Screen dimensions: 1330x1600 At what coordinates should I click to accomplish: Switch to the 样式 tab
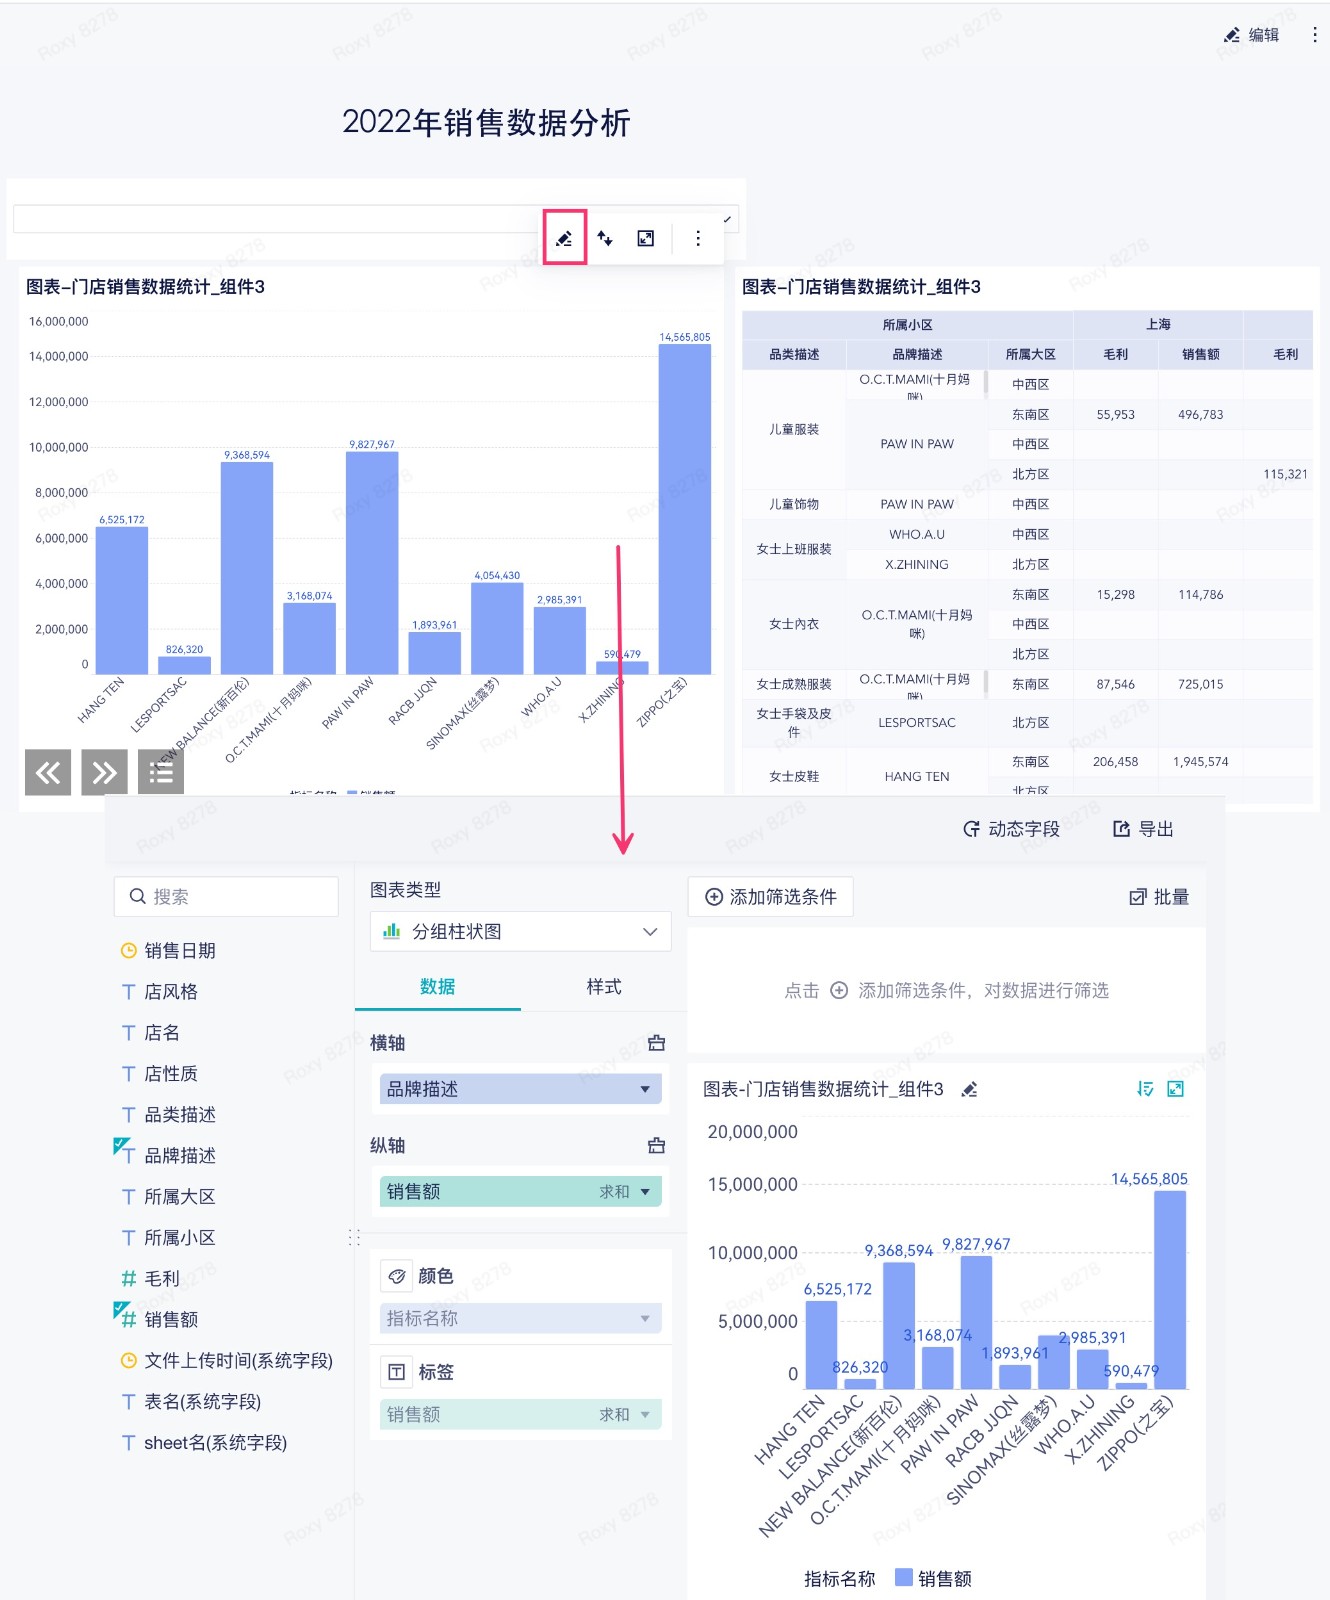tap(604, 987)
